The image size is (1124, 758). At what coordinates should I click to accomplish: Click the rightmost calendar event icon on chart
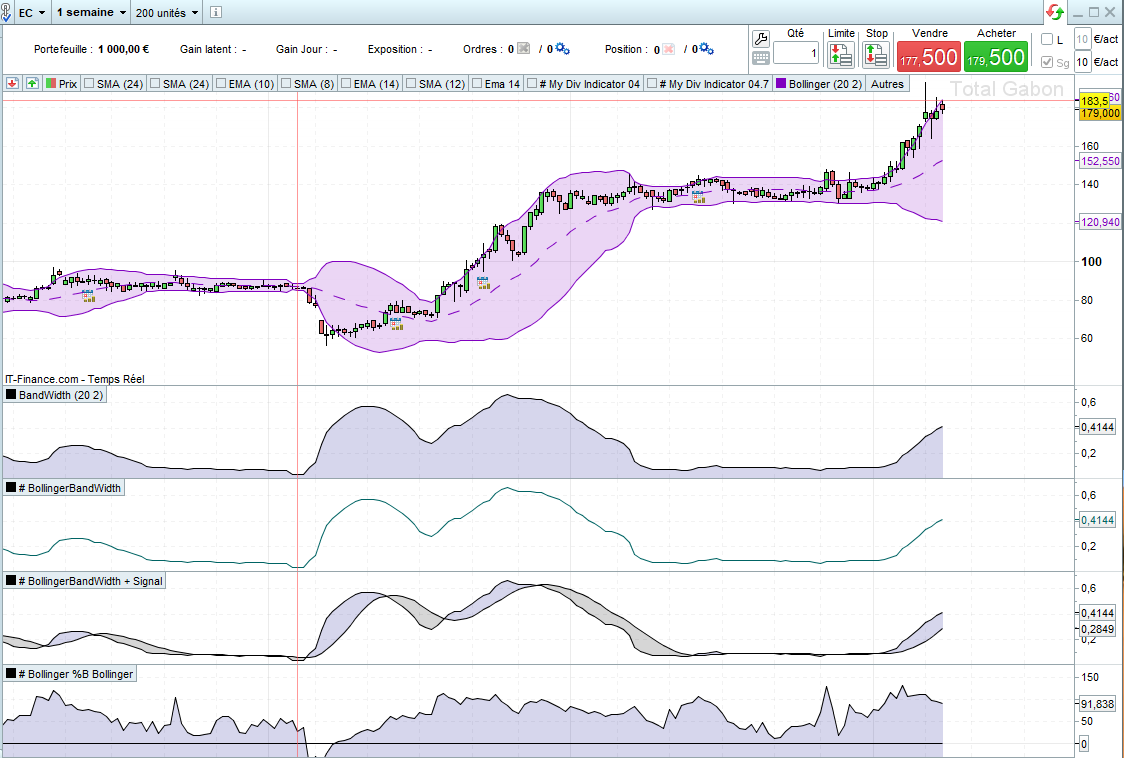[x=698, y=197]
